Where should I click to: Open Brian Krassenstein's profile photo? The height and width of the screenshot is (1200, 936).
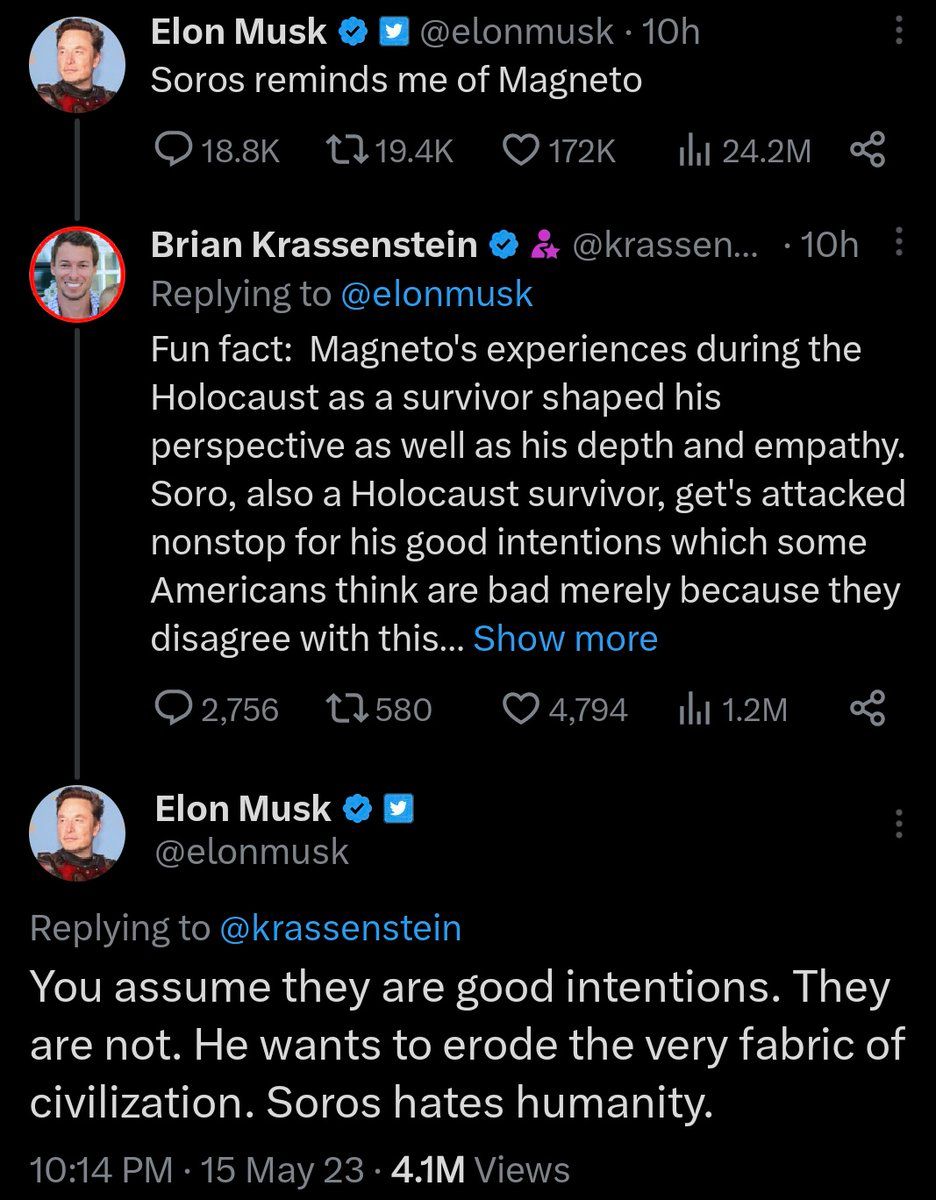tap(77, 271)
